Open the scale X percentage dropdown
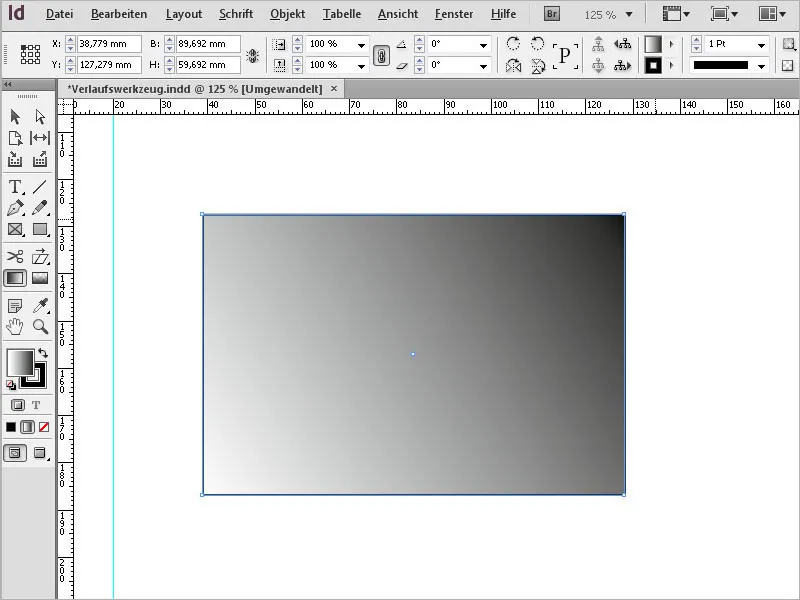This screenshot has height=600, width=800. click(x=361, y=45)
